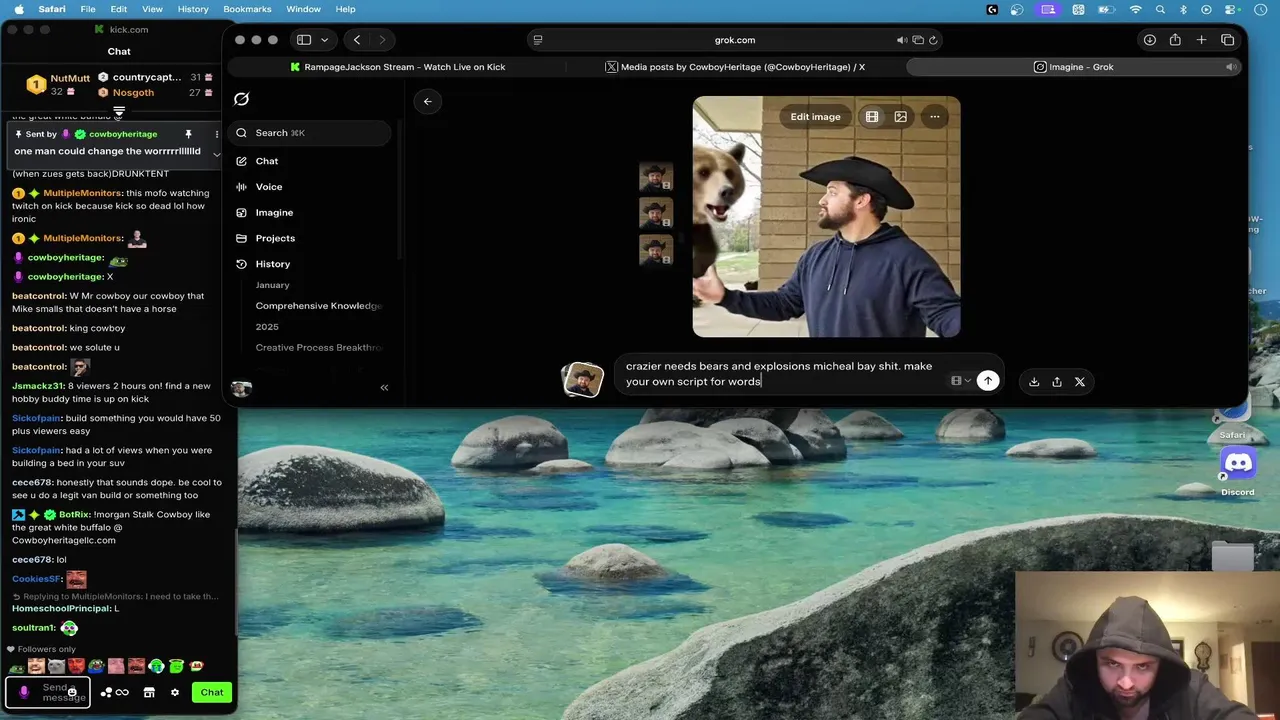Open Grok Chat from the sidebar

pyautogui.click(x=266, y=161)
